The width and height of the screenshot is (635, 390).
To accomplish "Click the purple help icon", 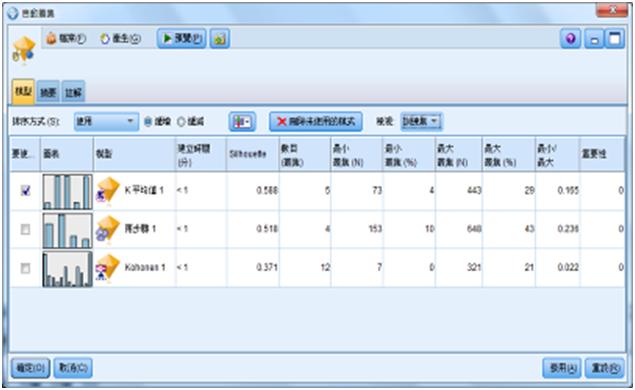I will point(571,39).
